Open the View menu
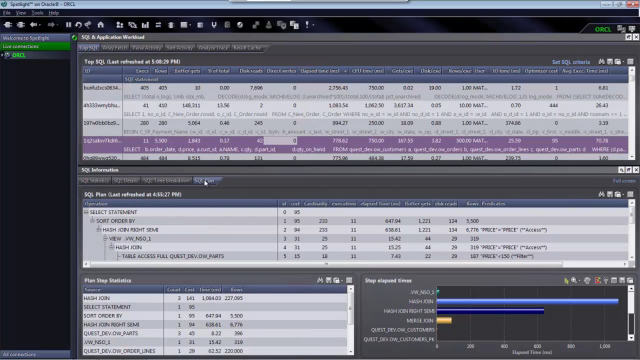This screenshot has height=360, width=640. click(x=21, y=13)
